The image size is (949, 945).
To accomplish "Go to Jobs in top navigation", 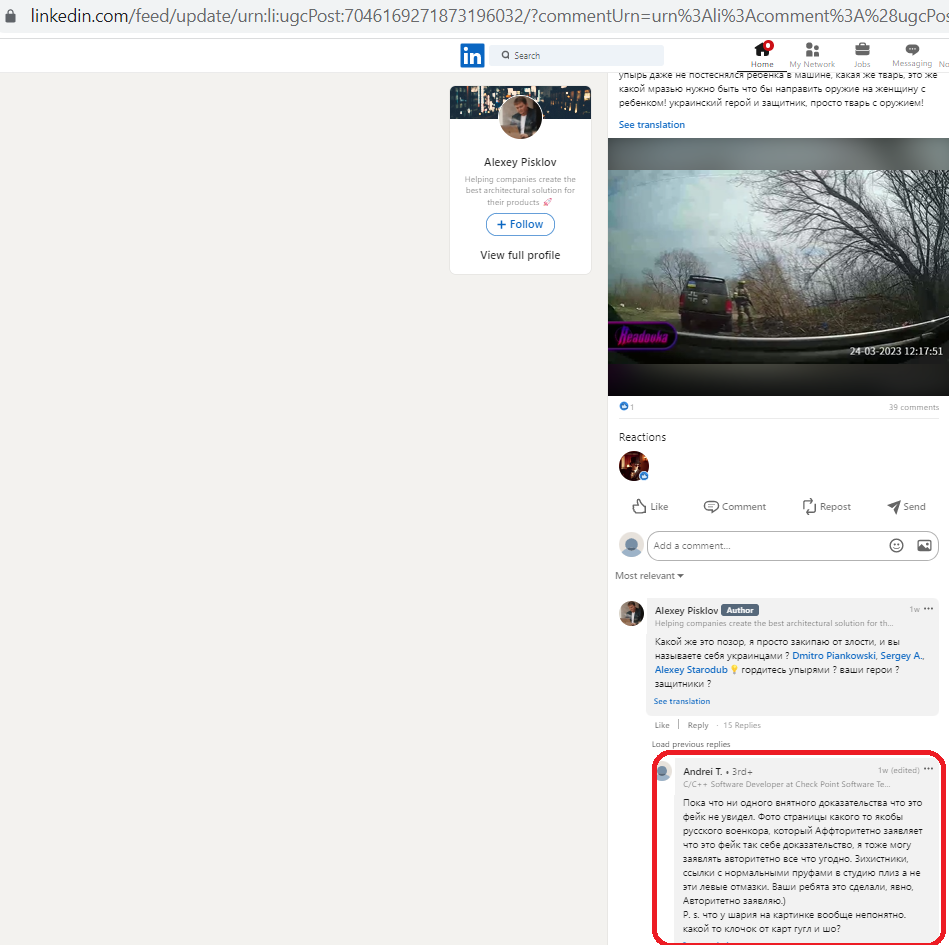I will 862,55.
